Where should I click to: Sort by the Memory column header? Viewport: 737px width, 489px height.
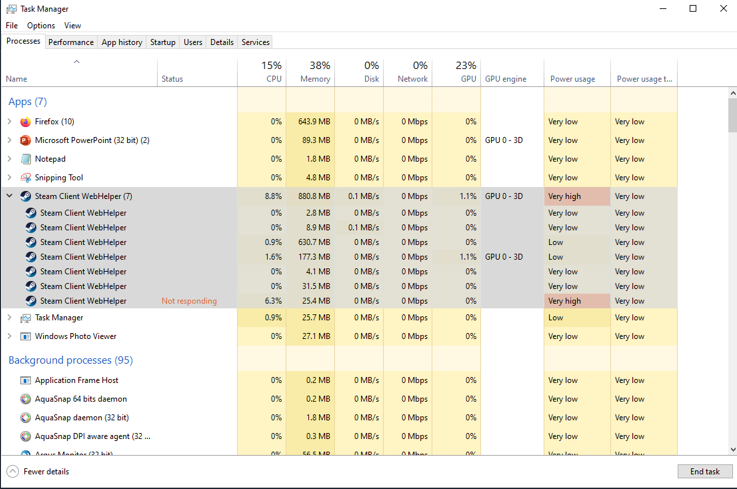310,72
